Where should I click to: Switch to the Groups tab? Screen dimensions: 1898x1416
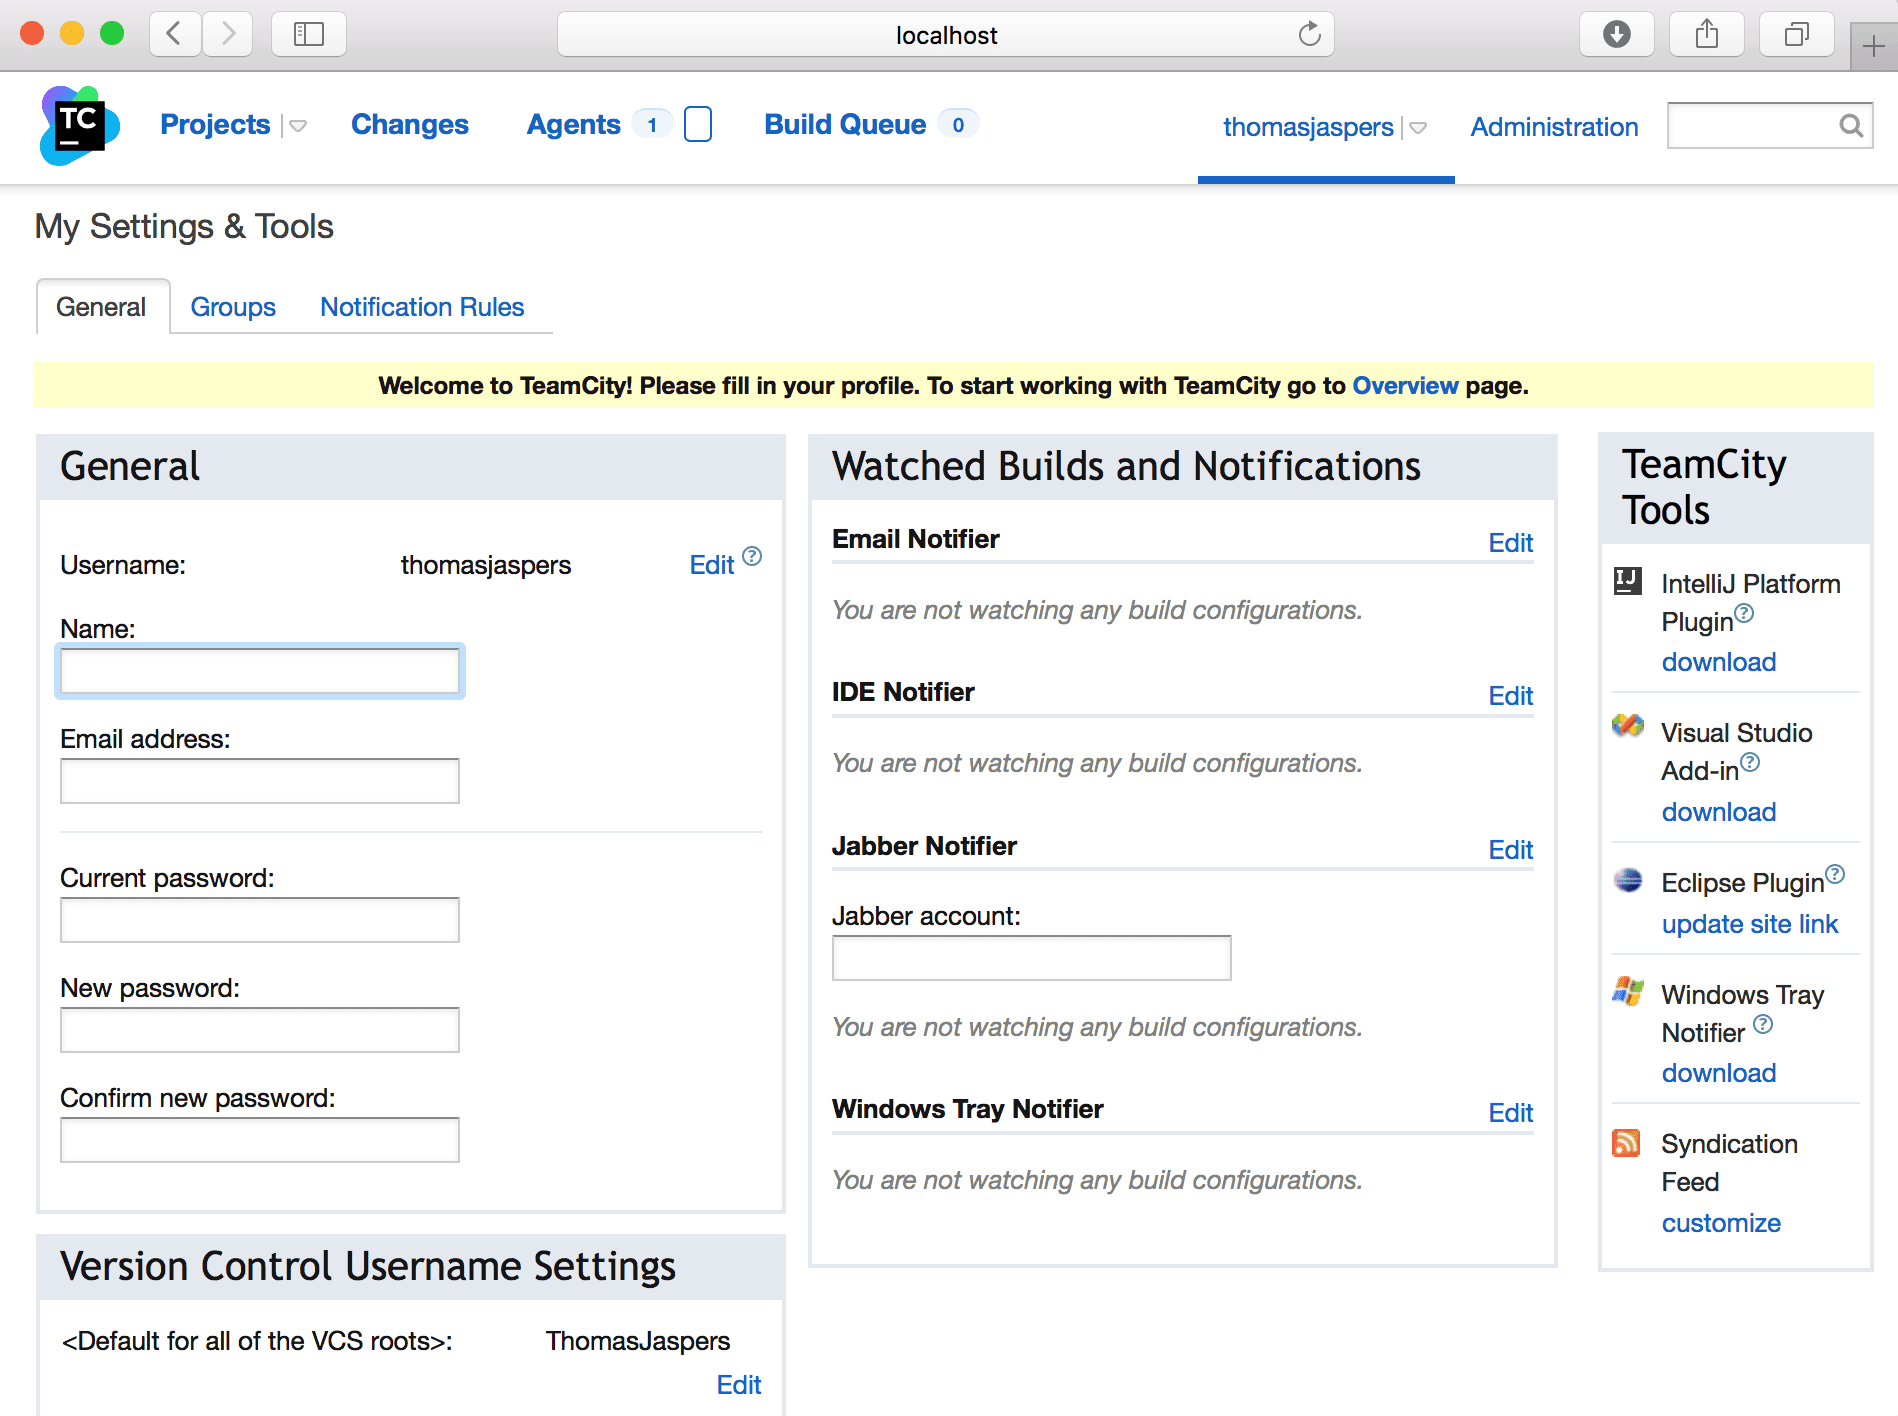pos(233,307)
